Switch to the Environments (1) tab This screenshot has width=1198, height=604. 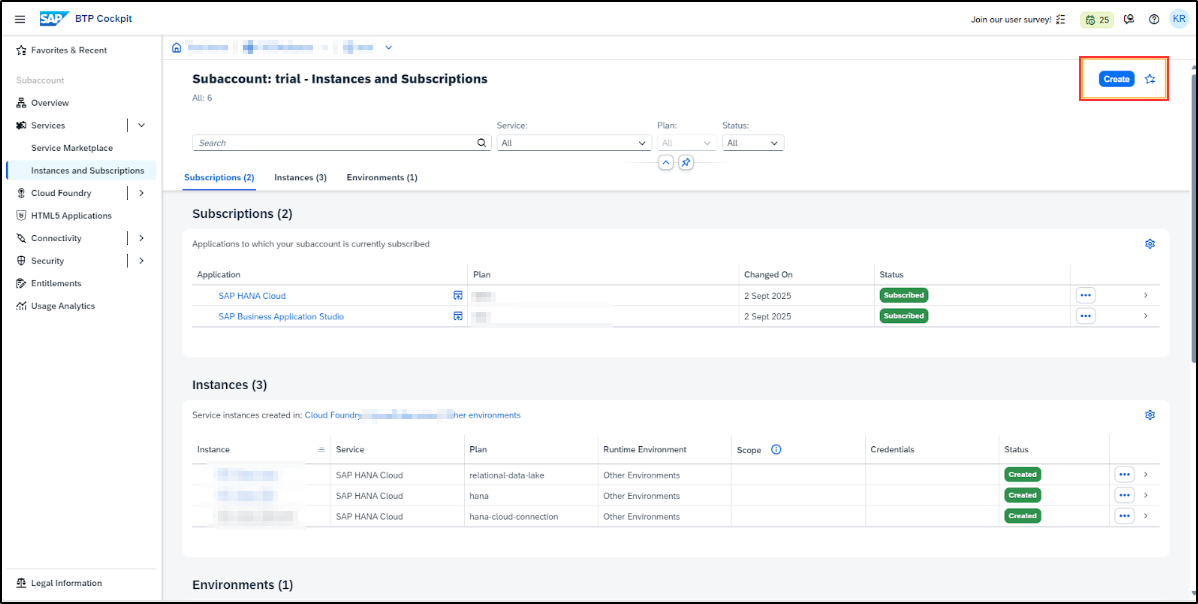click(x=381, y=177)
